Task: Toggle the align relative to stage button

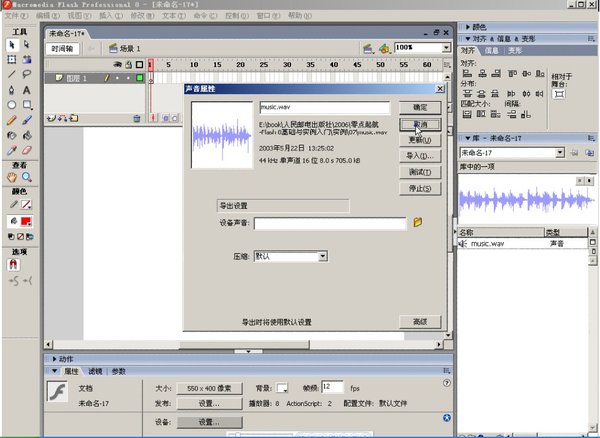Action: (558, 95)
